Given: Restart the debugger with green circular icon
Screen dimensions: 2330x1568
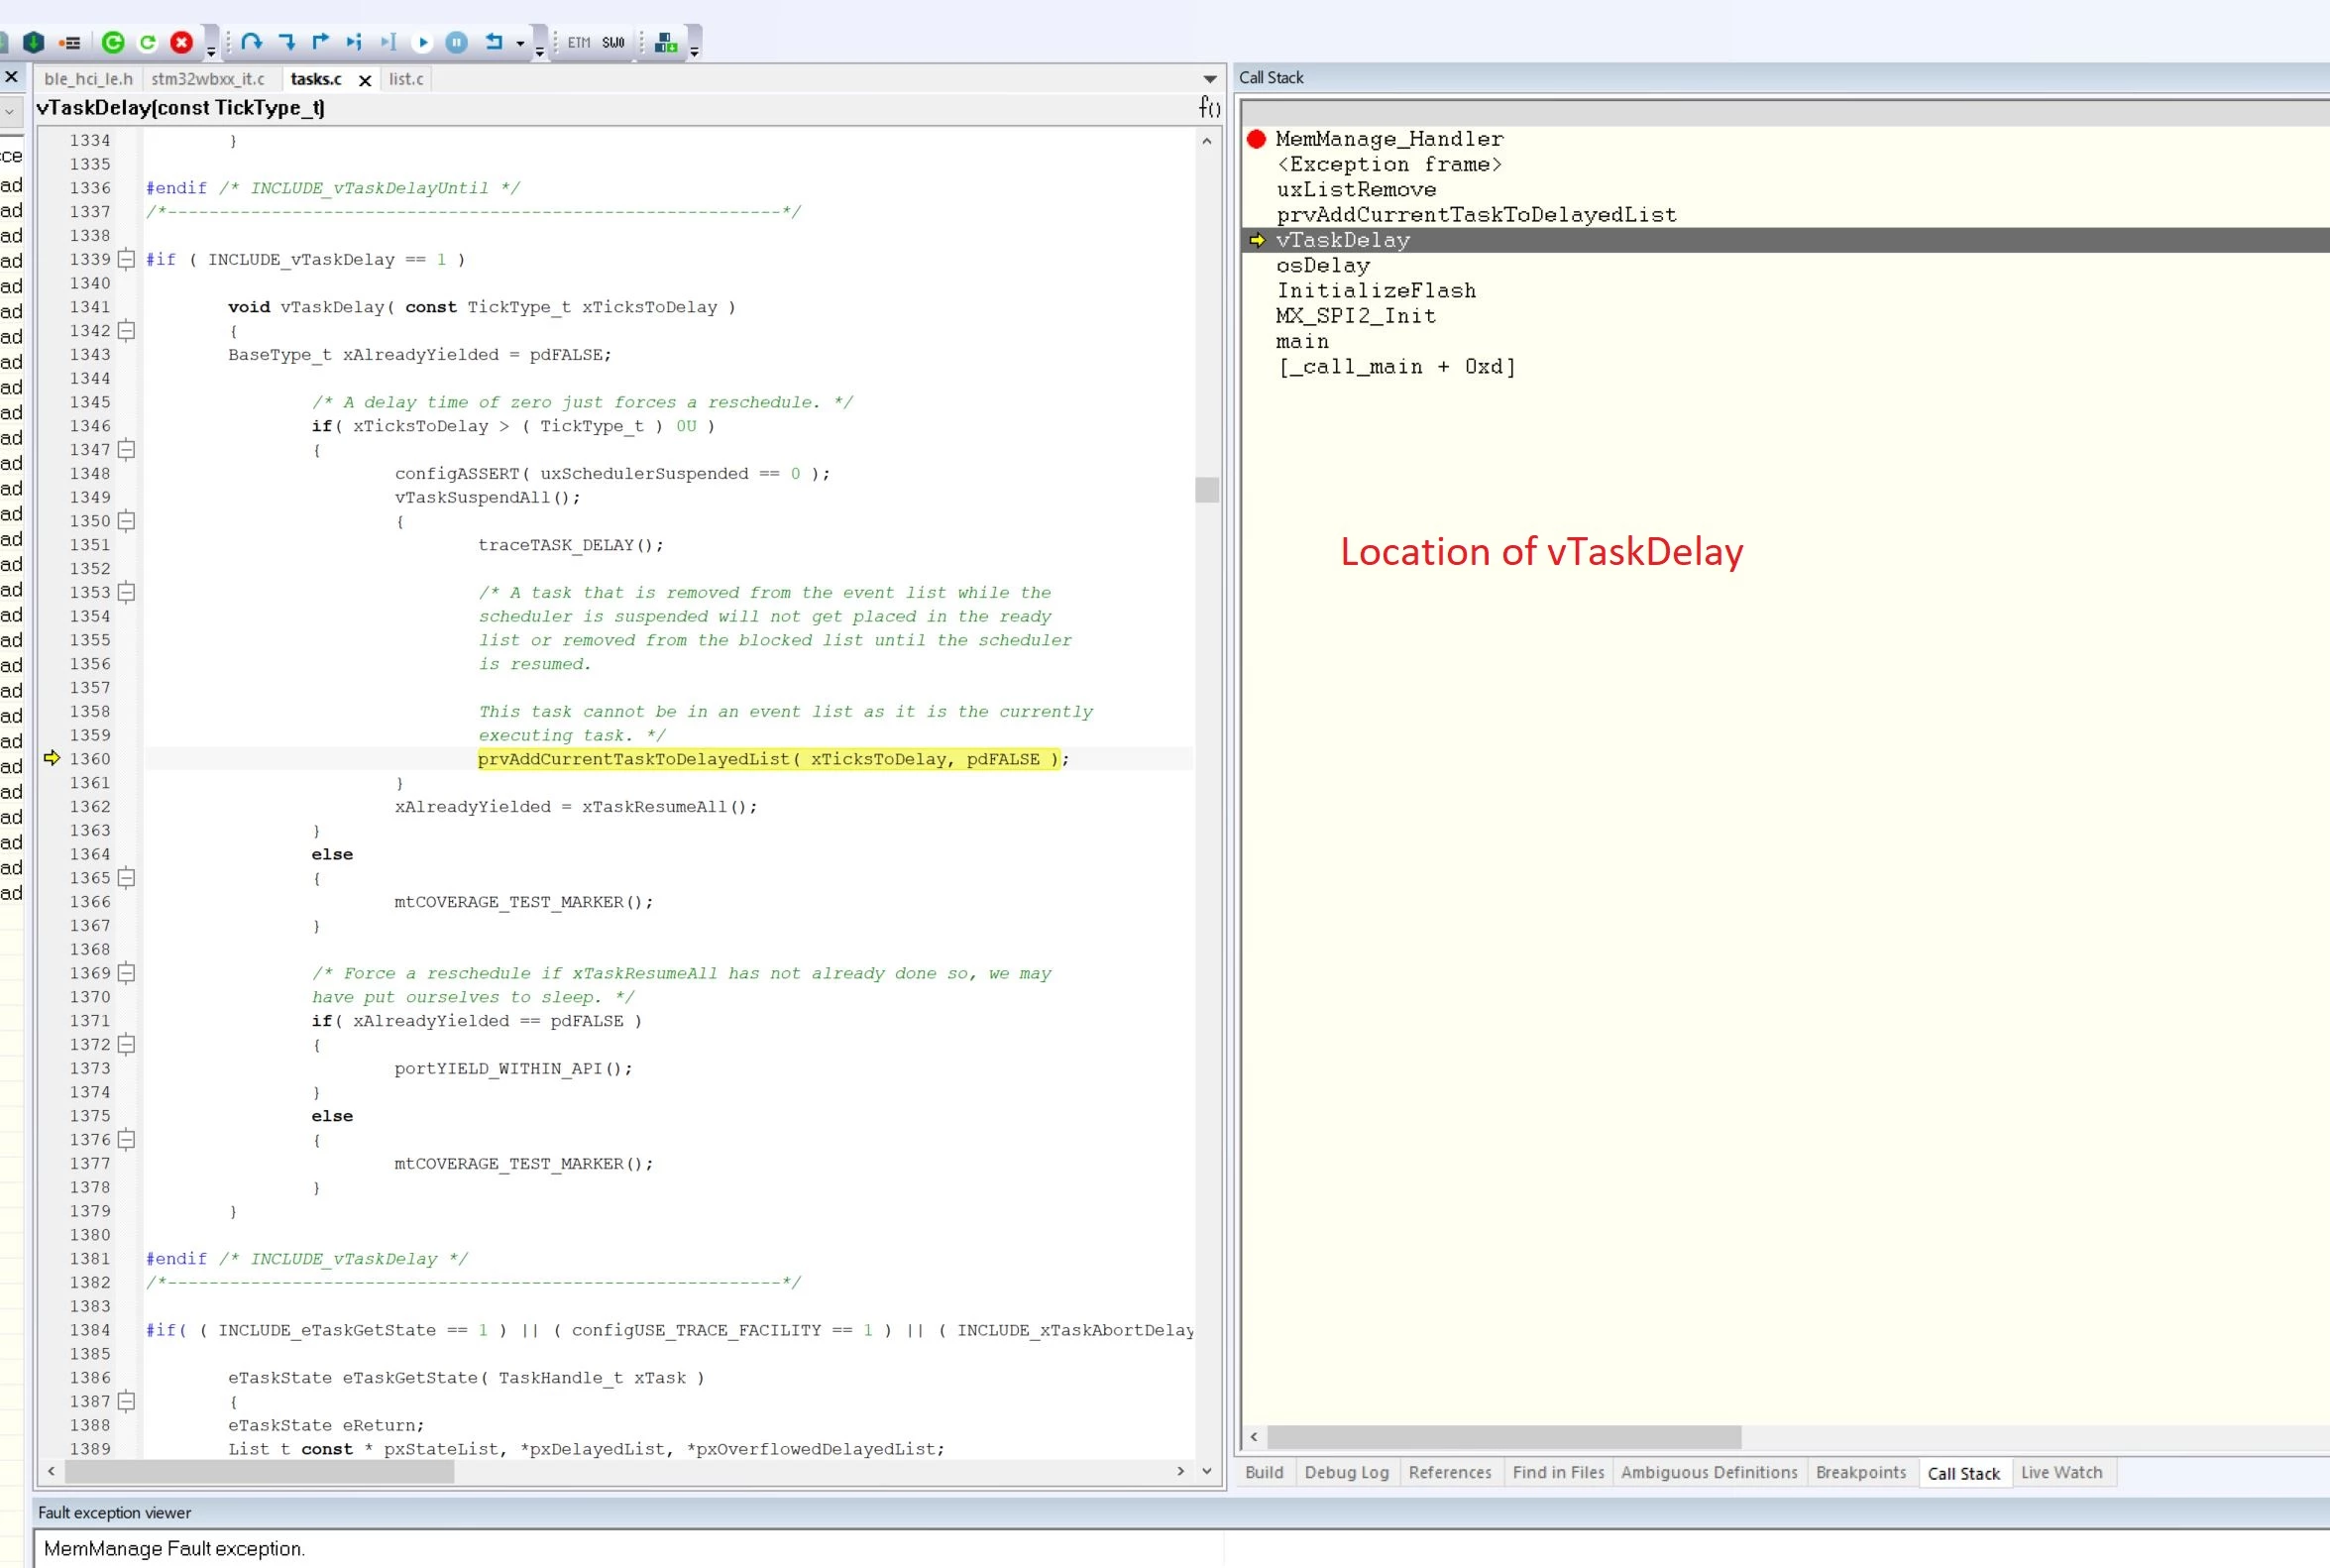Looking at the screenshot, I should coord(148,42).
